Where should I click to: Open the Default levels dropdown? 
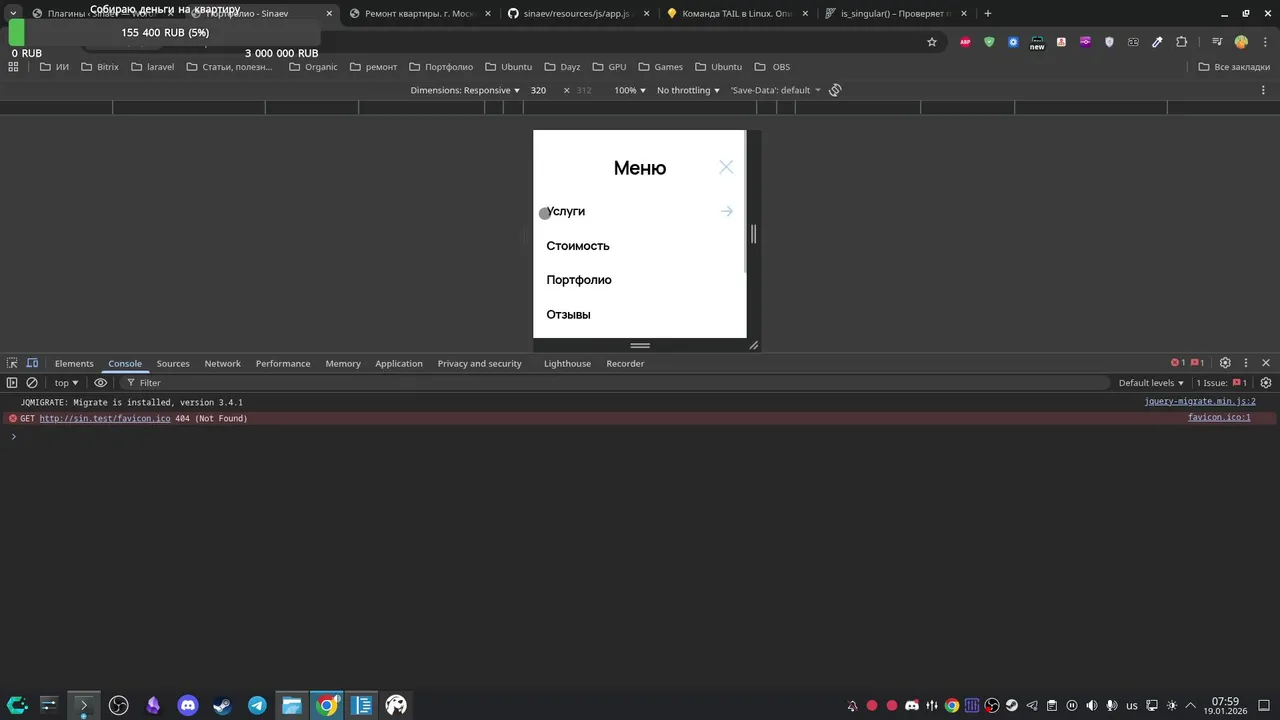click(1151, 383)
